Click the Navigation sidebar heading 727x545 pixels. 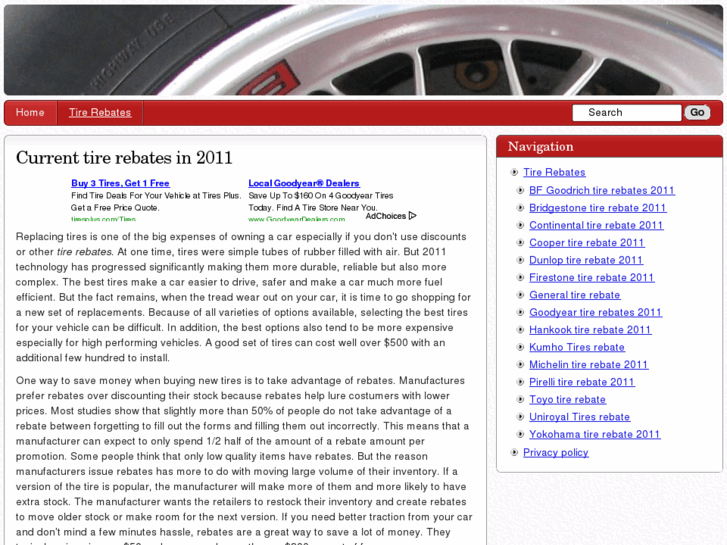coord(541,147)
